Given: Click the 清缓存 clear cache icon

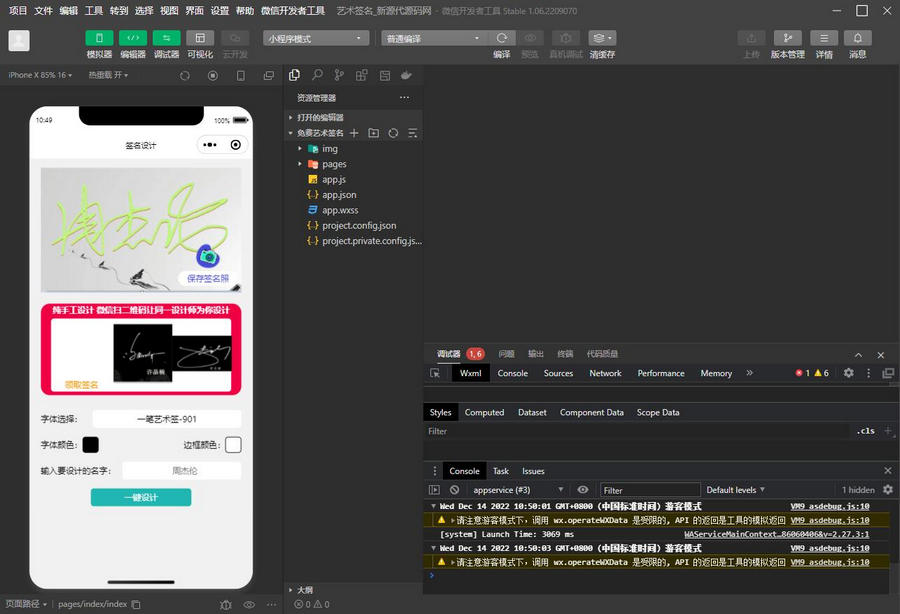Looking at the screenshot, I should tap(602, 38).
